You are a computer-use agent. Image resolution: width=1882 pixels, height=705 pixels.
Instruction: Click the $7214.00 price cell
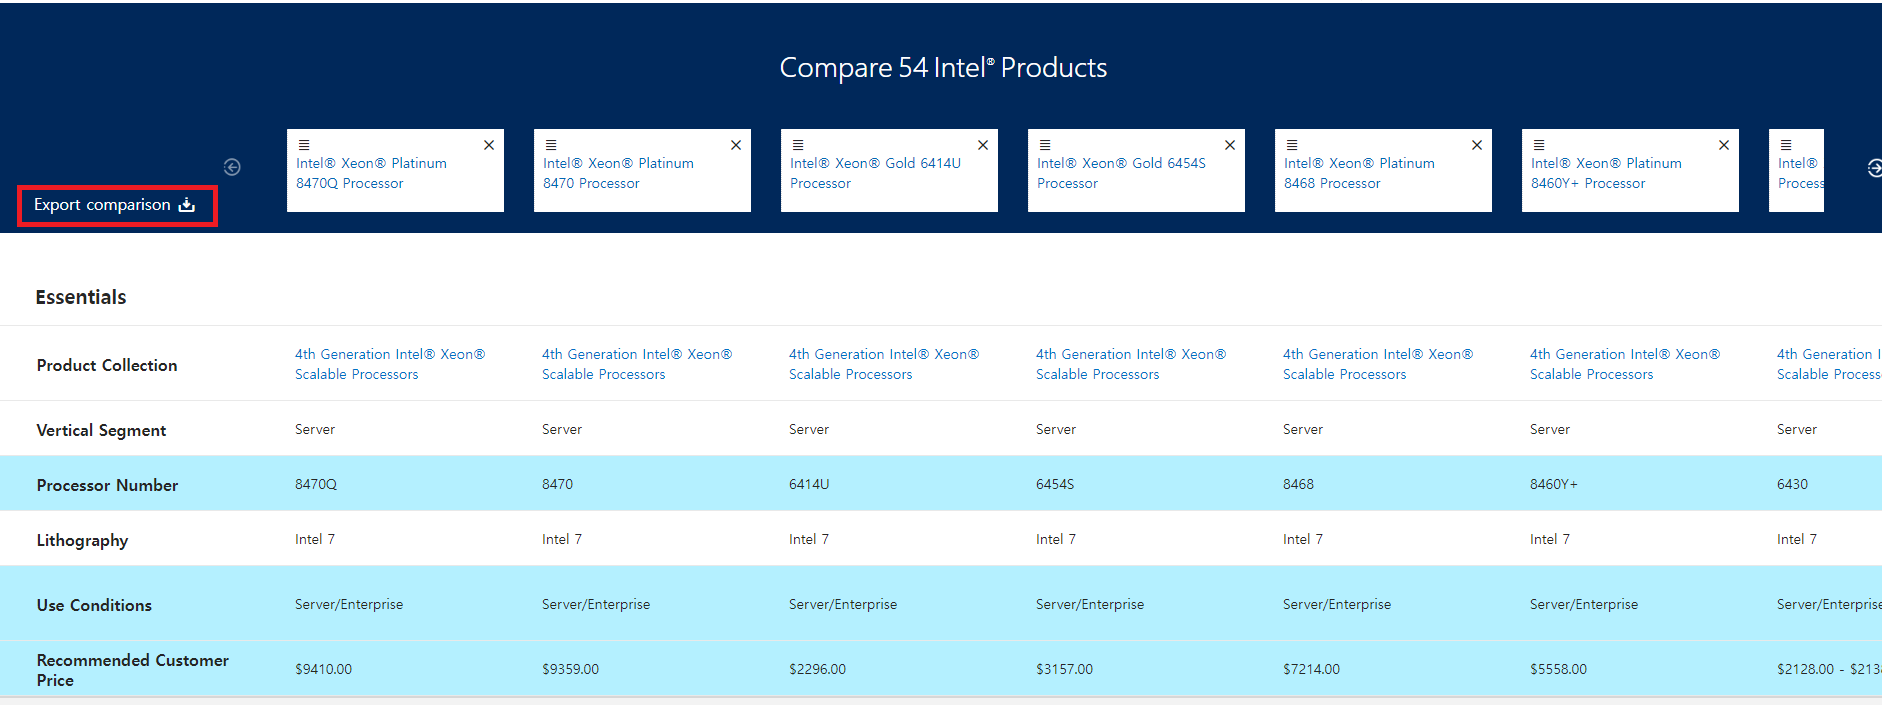click(x=1311, y=669)
